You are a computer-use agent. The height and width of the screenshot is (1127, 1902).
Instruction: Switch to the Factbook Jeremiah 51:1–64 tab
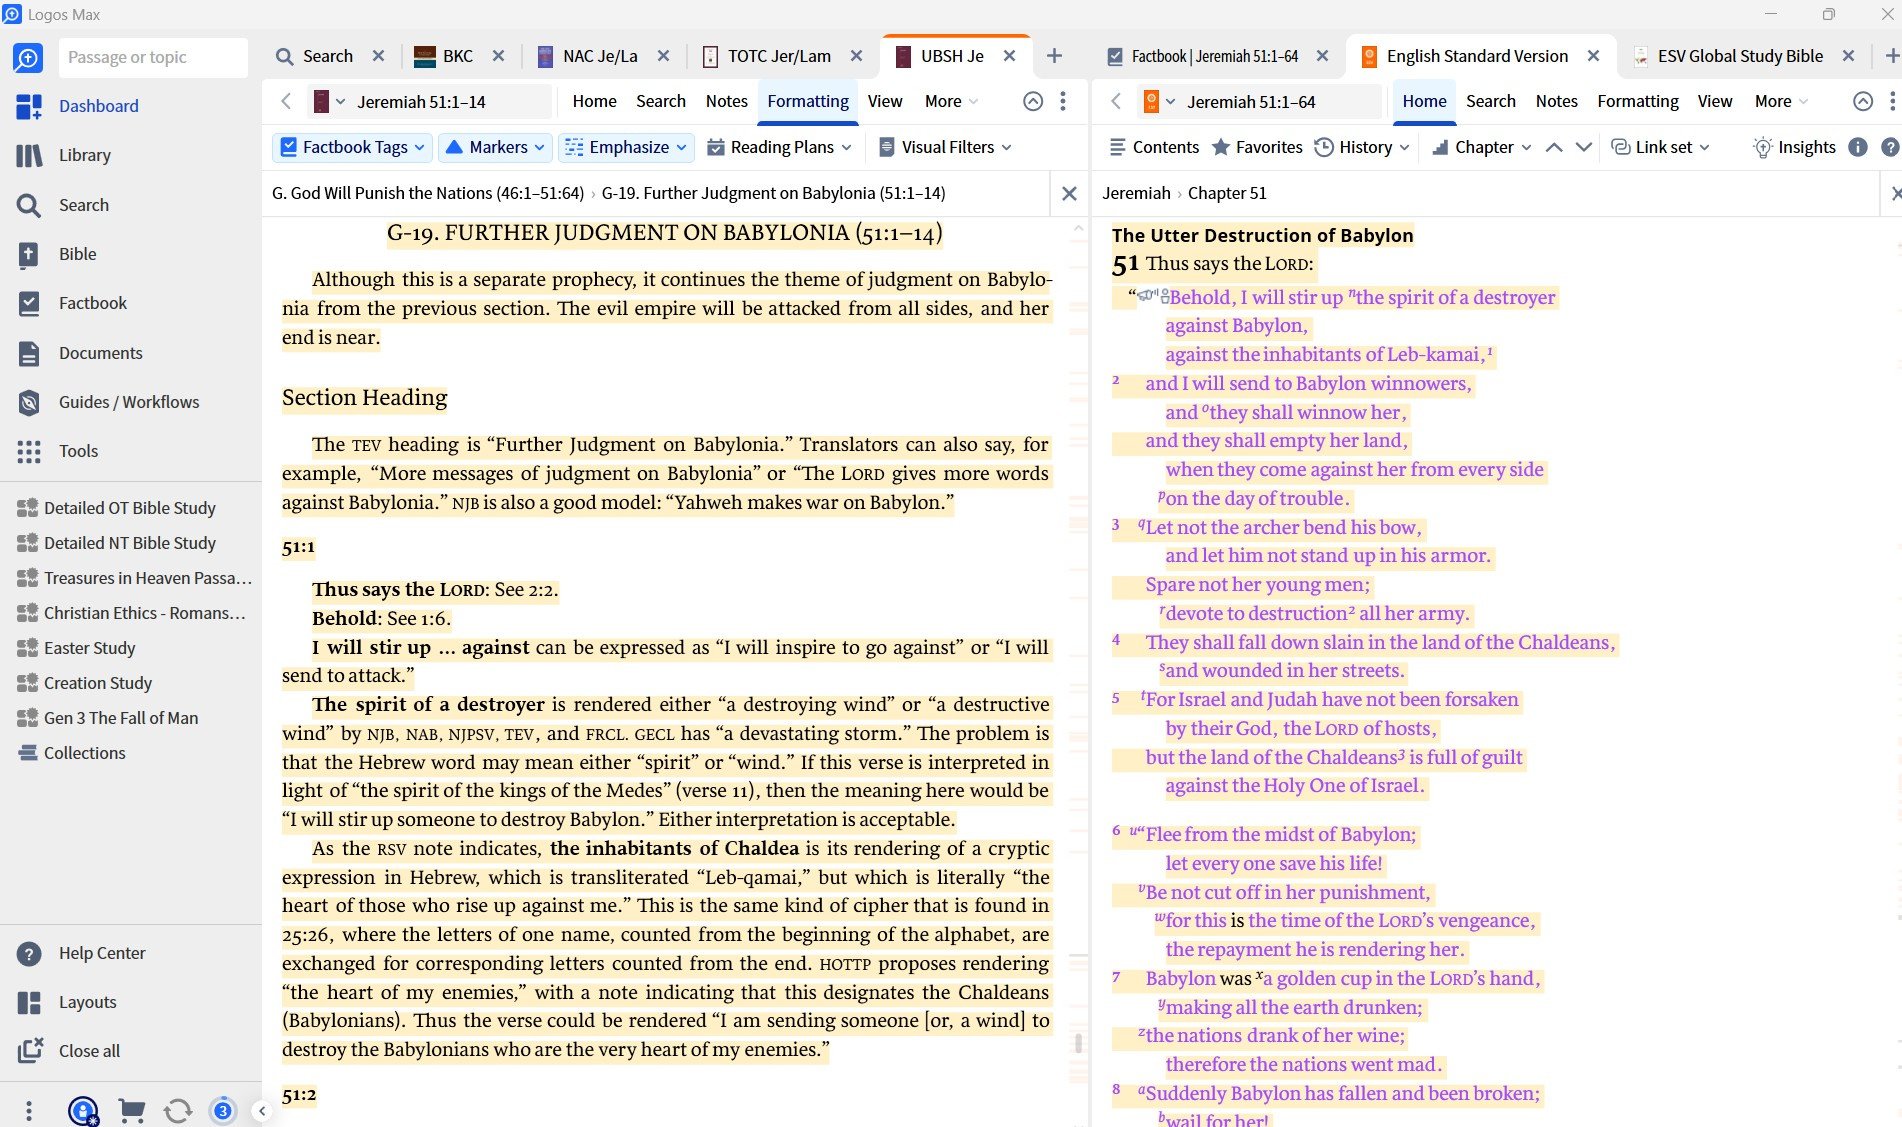point(1203,56)
